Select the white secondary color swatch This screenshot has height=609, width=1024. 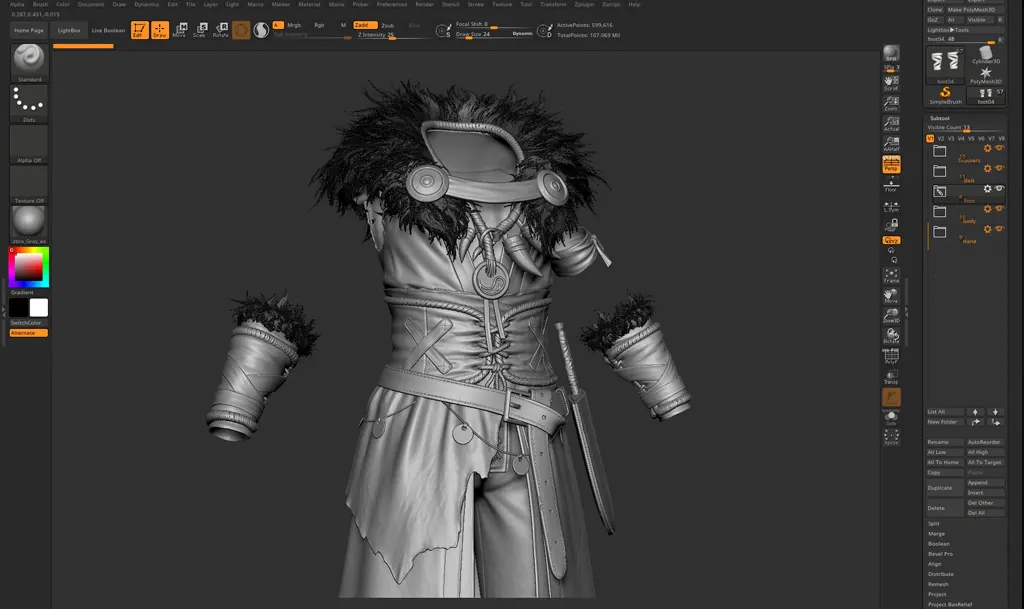39,307
